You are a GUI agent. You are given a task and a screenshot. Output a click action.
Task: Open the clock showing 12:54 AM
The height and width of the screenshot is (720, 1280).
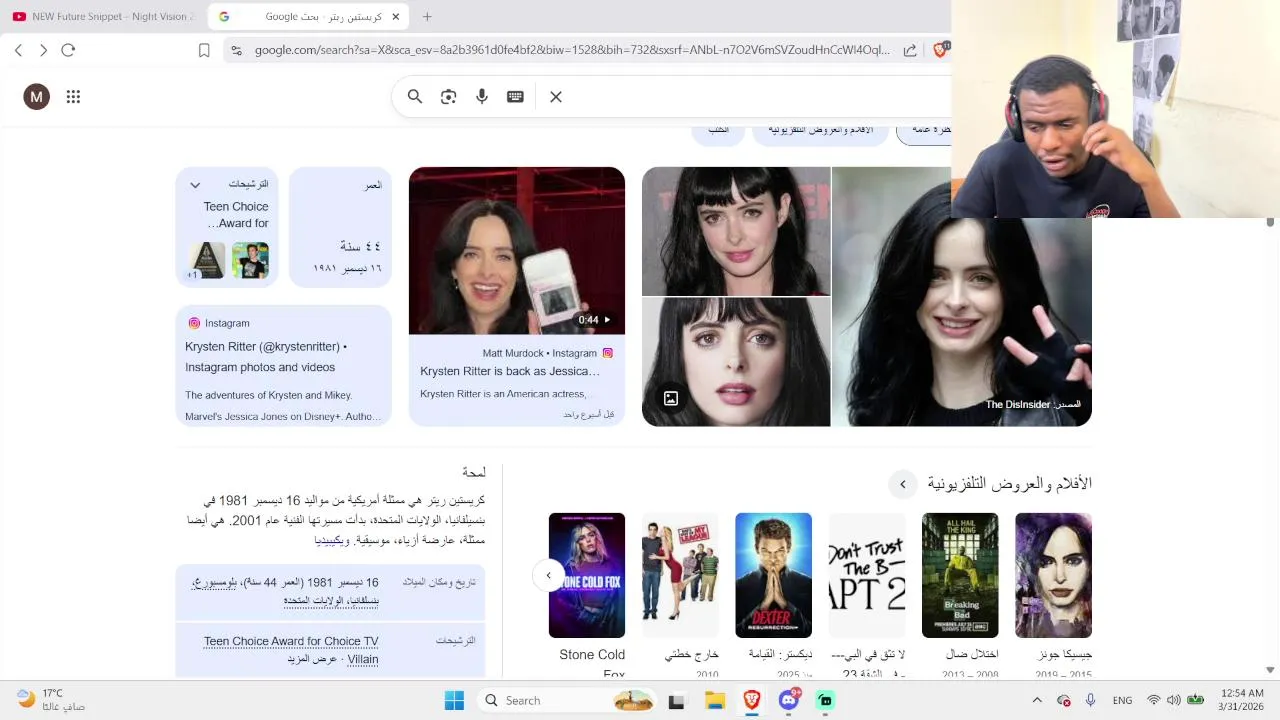pyautogui.click(x=1241, y=700)
